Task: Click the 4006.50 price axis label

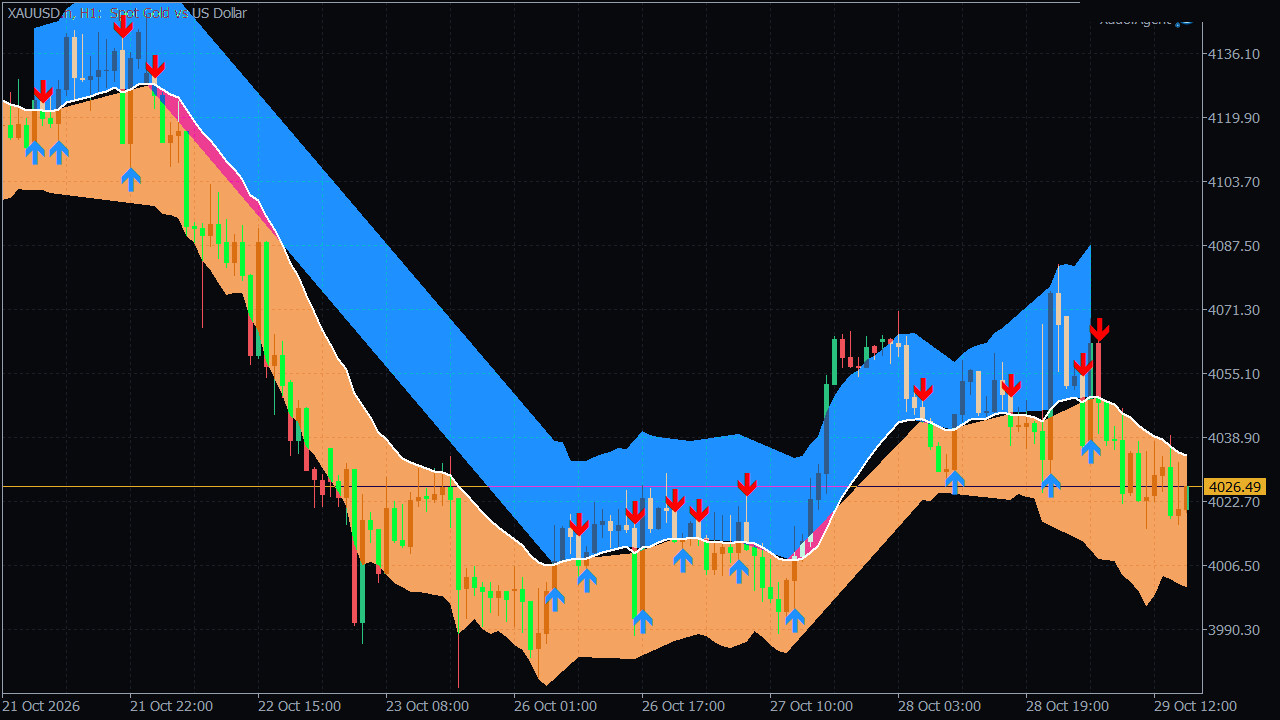Action: pyautogui.click(x=1234, y=566)
